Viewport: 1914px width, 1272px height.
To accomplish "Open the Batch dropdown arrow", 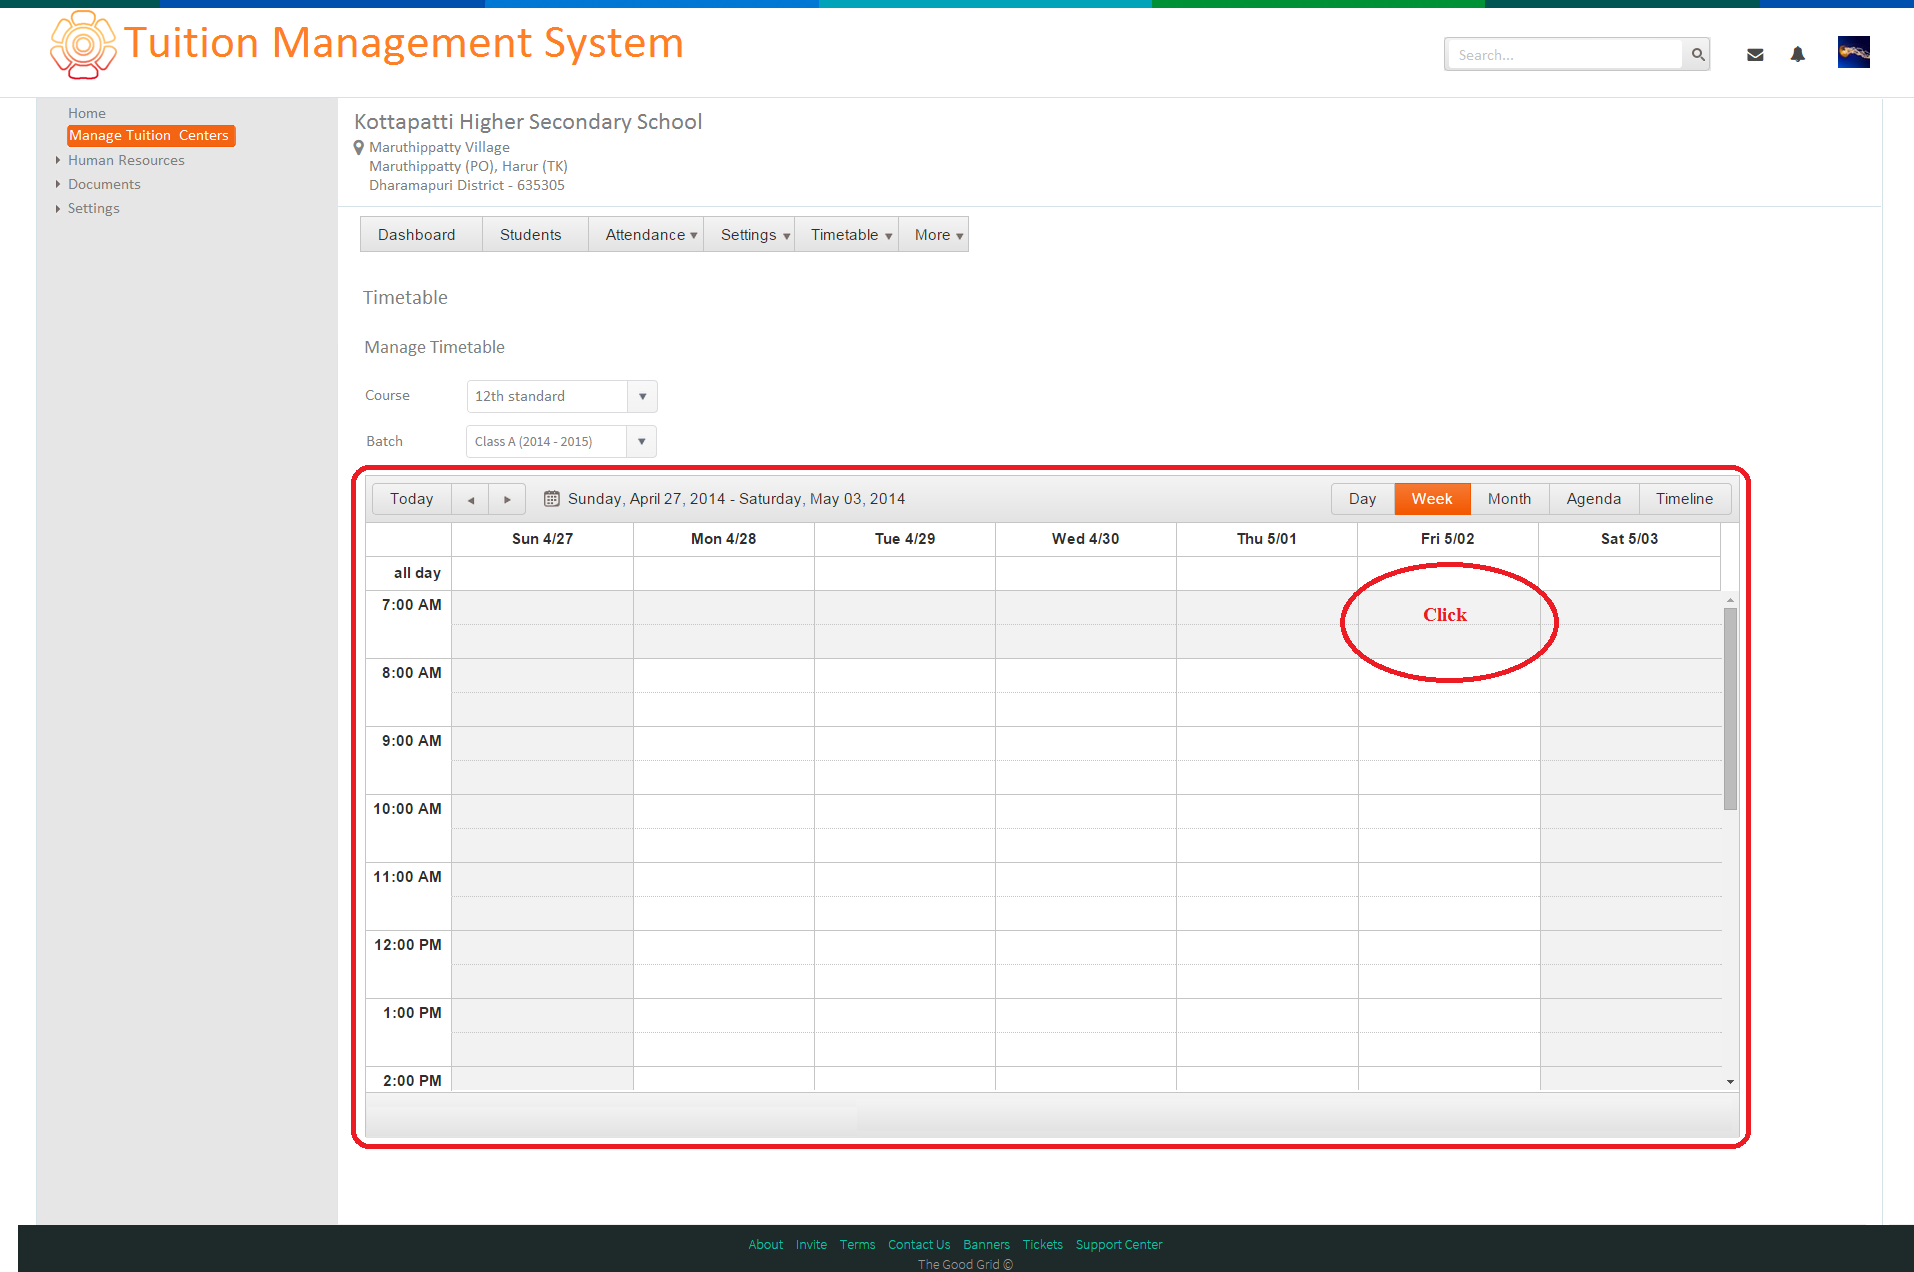I will [641, 441].
